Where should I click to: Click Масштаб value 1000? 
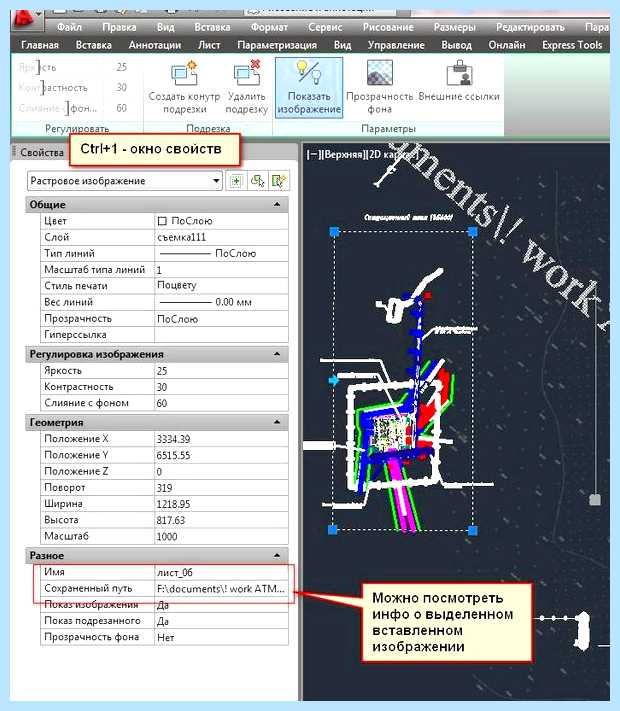(221, 536)
